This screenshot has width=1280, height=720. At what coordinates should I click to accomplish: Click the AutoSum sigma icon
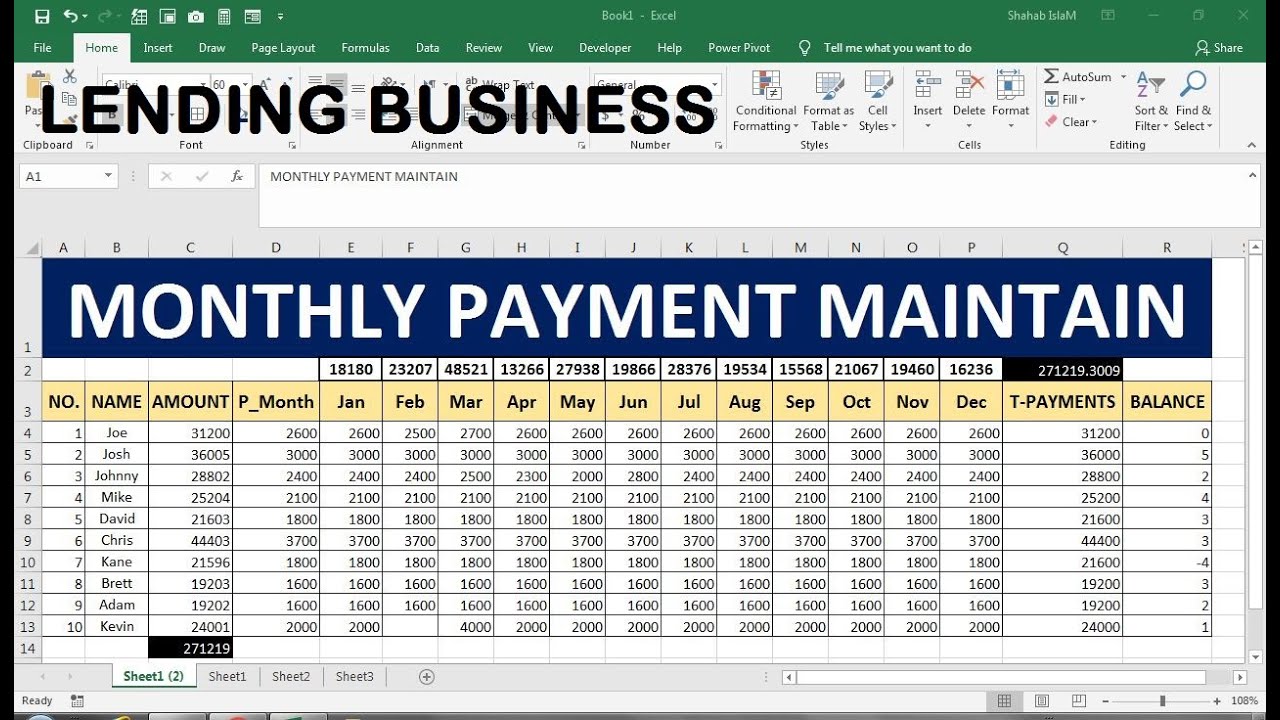click(x=1051, y=77)
